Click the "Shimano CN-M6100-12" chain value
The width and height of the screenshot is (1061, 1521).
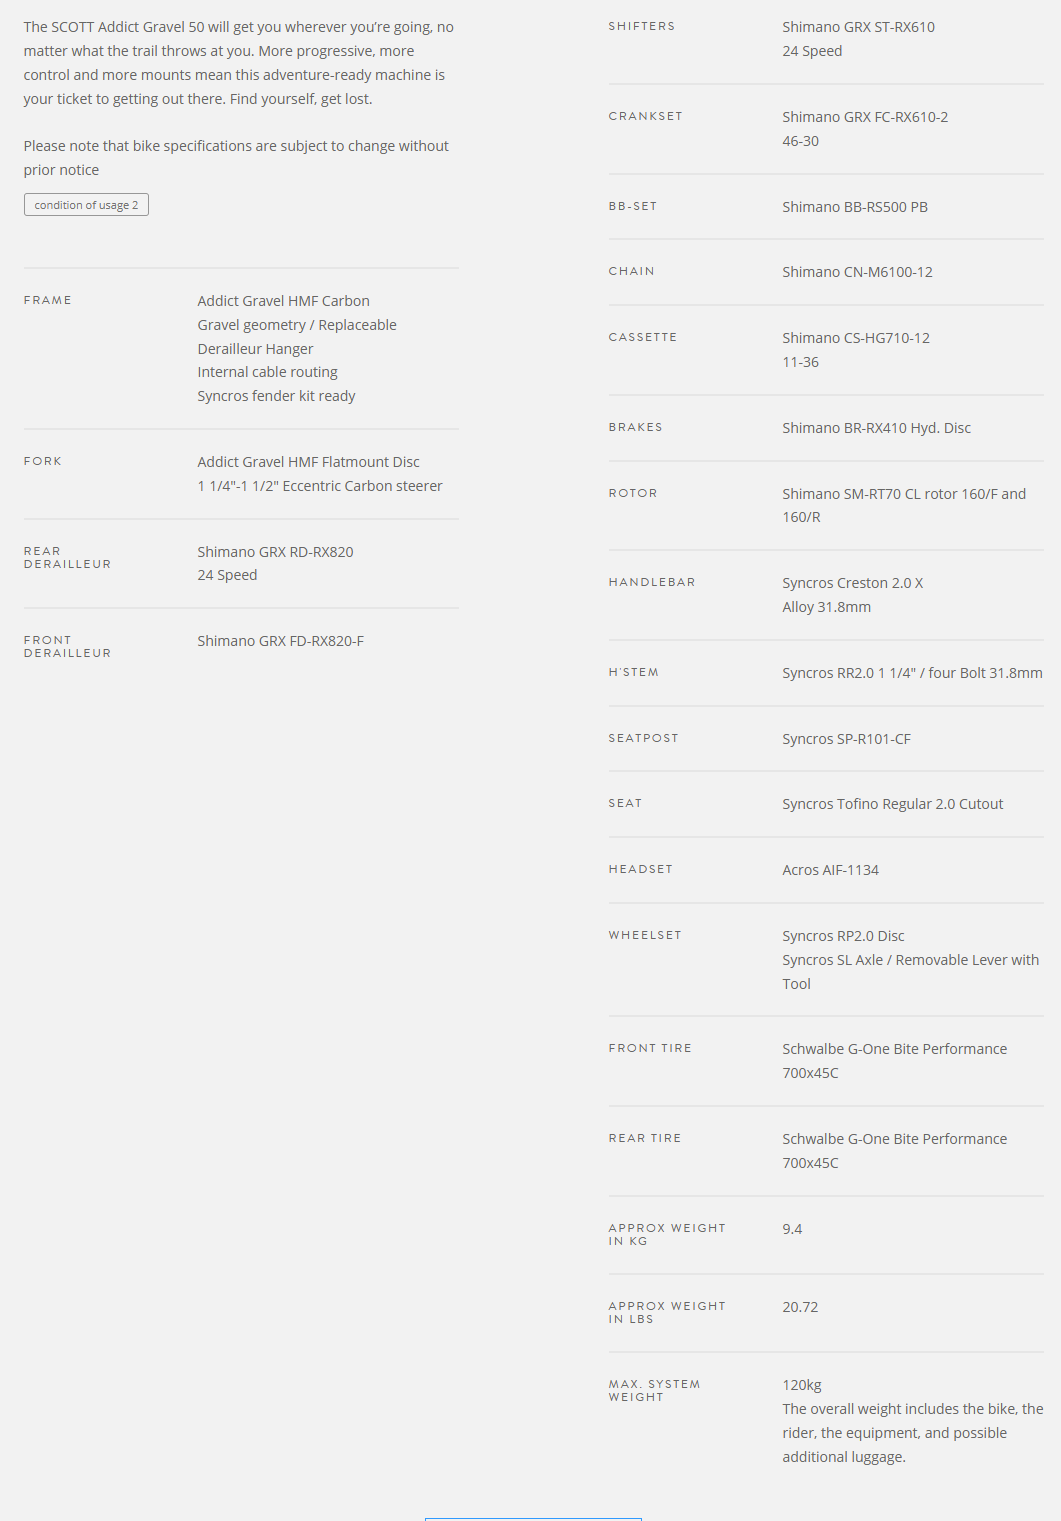click(x=857, y=272)
